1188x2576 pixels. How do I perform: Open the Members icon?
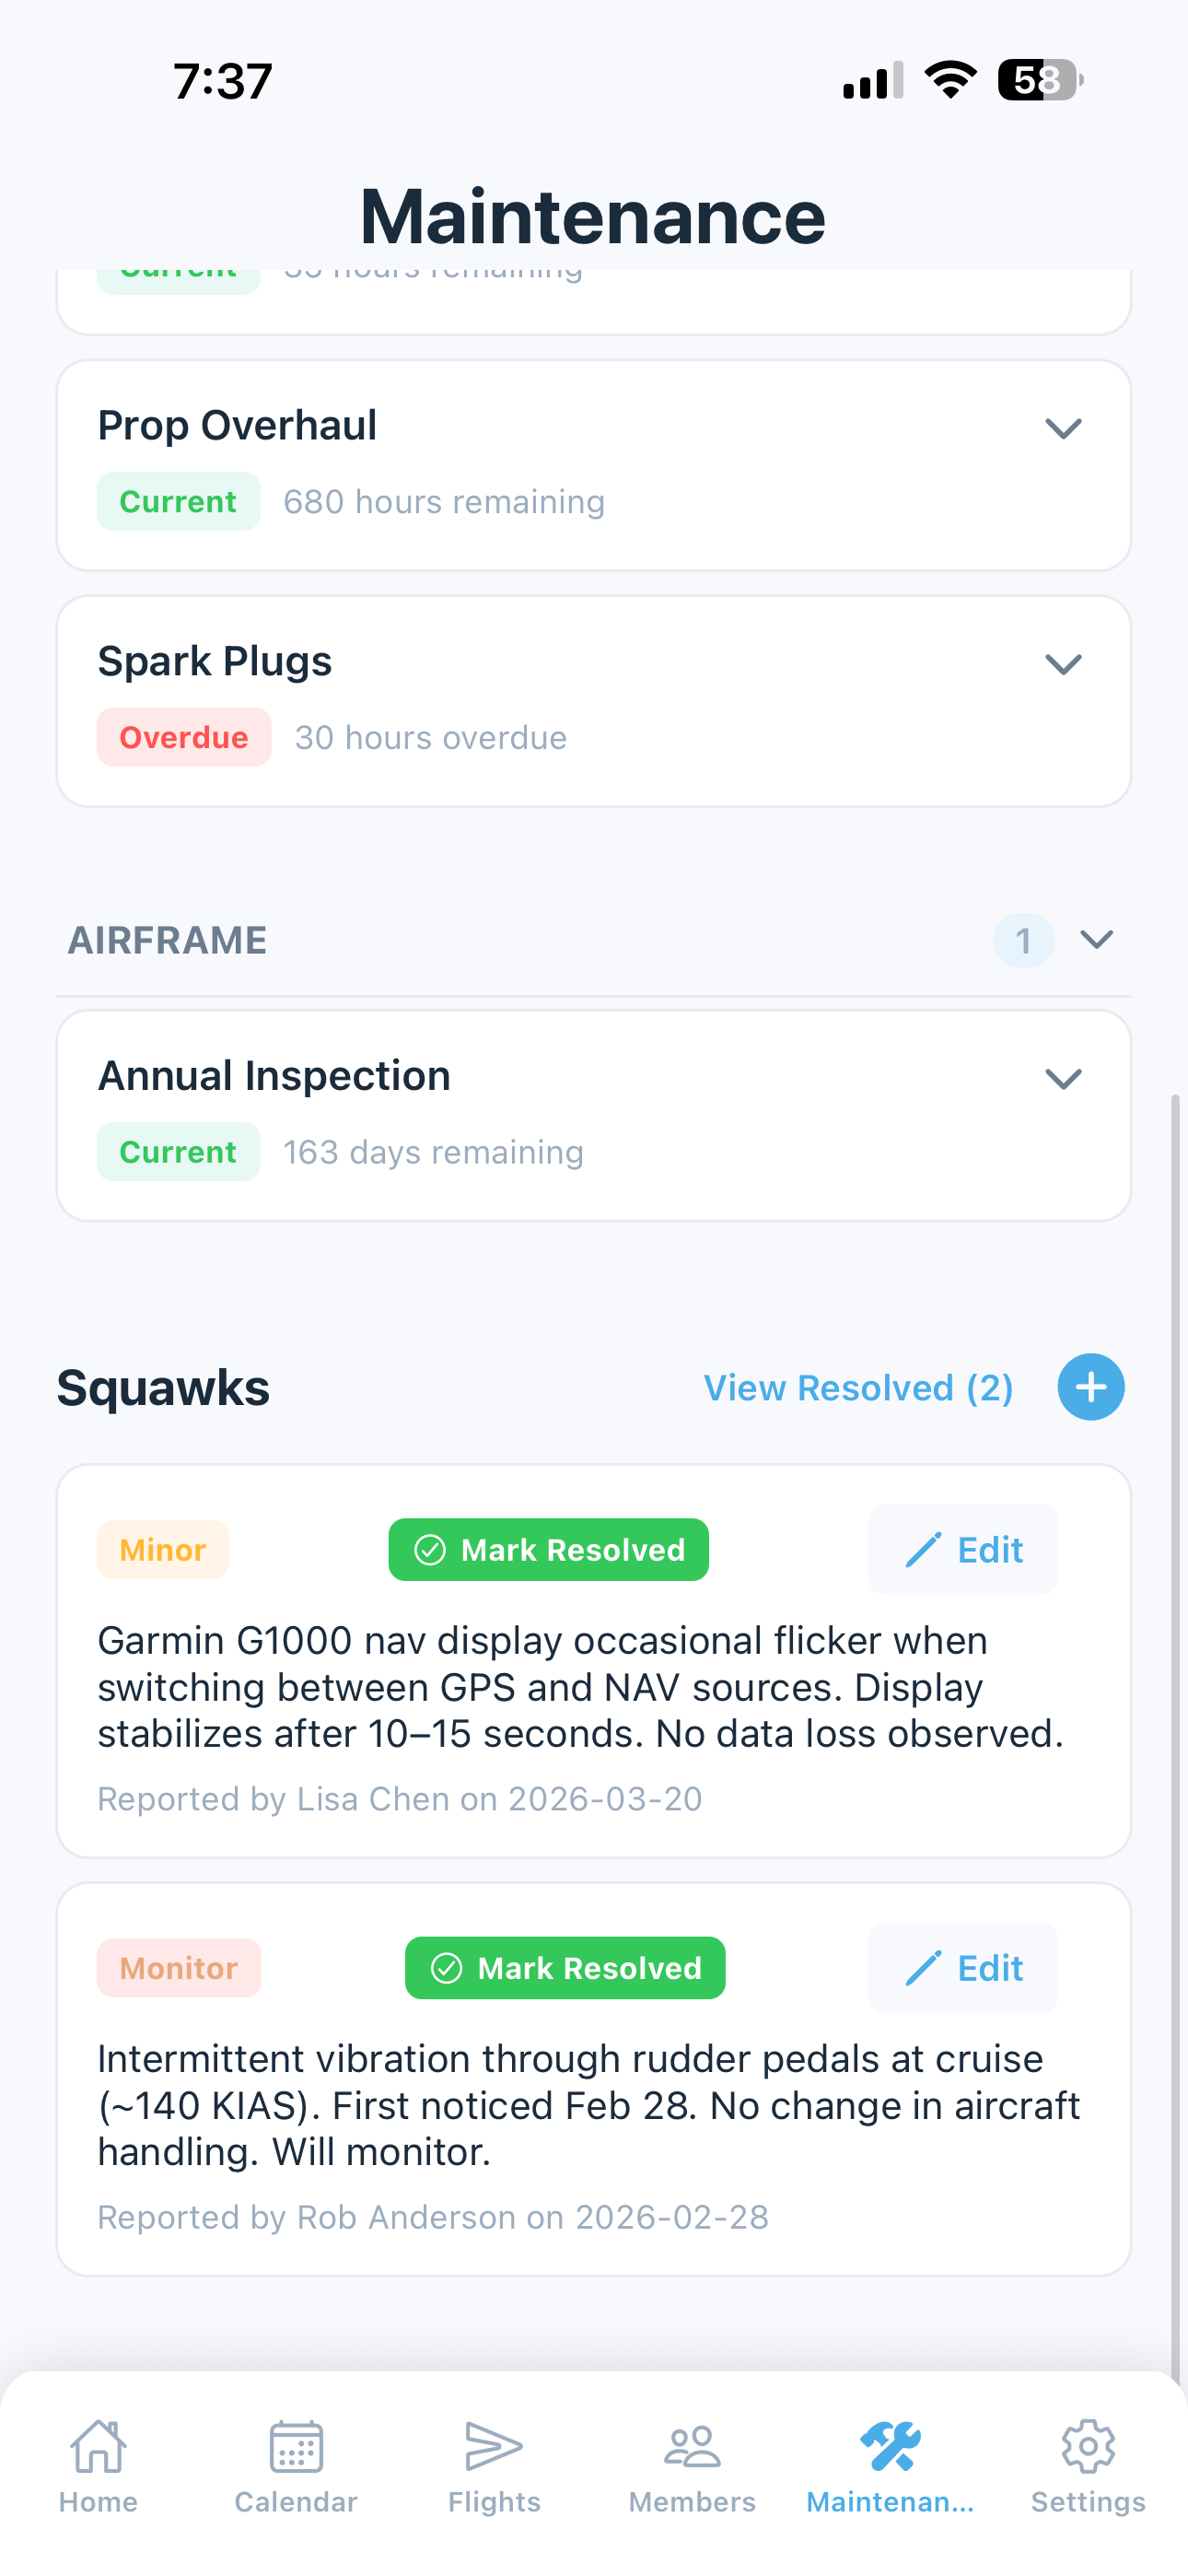coord(693,2448)
